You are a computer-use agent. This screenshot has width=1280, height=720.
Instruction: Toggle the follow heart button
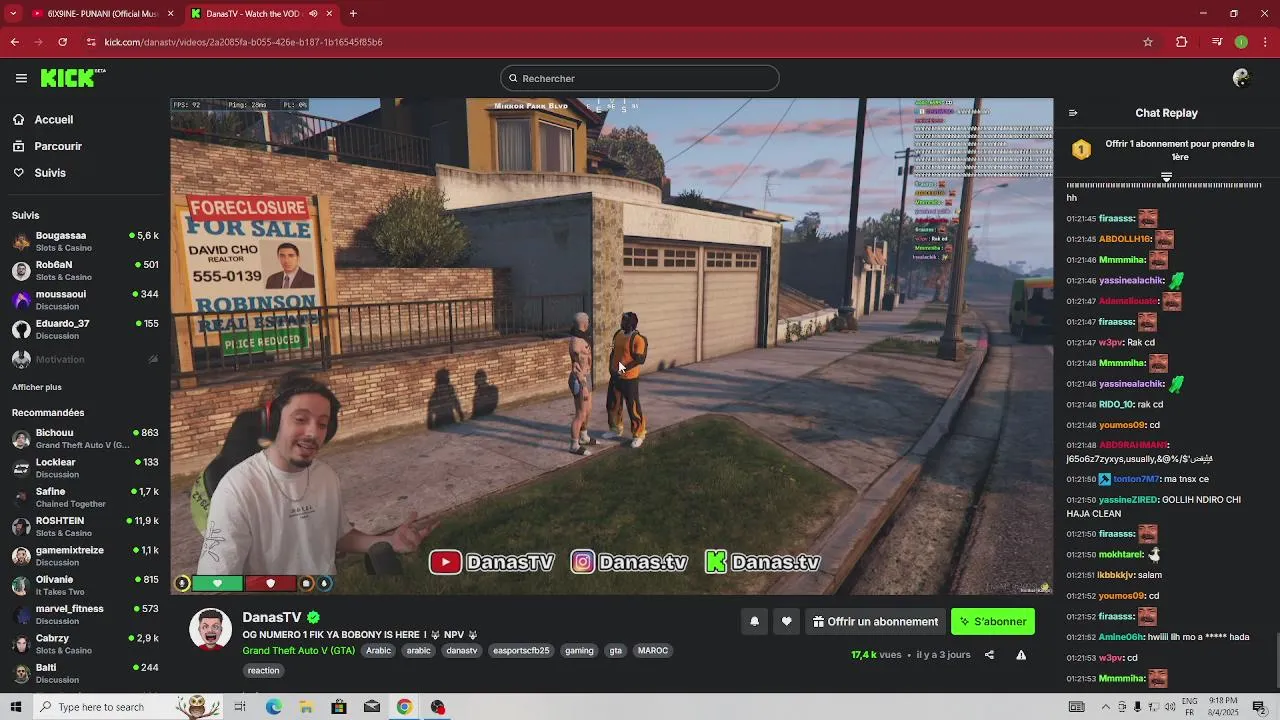787,621
